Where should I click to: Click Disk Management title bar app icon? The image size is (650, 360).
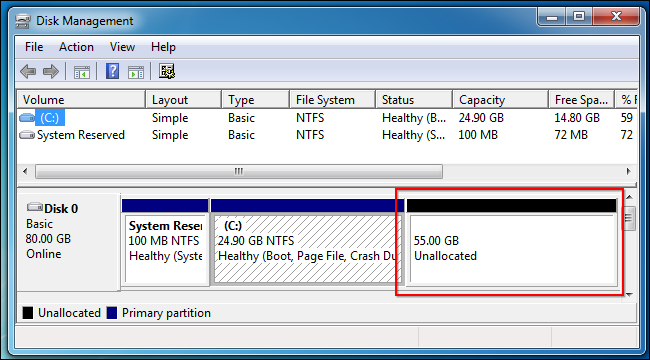(23, 21)
